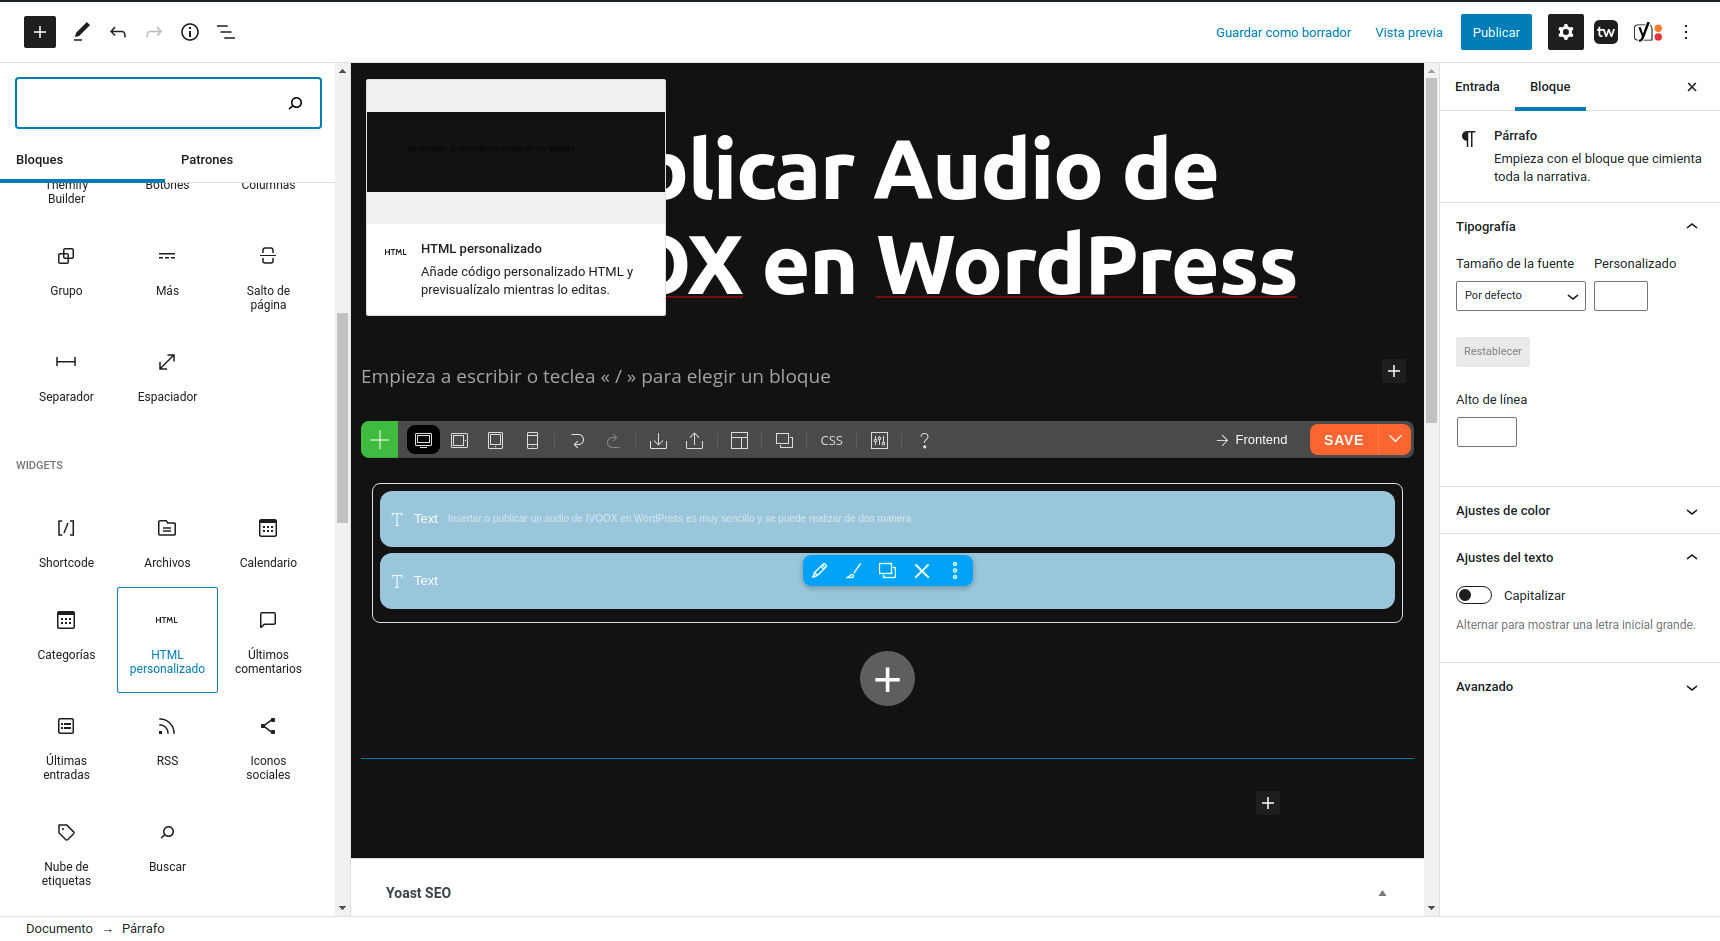Undo last builder change with the undo arrow
1720x941 pixels.
[x=577, y=440]
